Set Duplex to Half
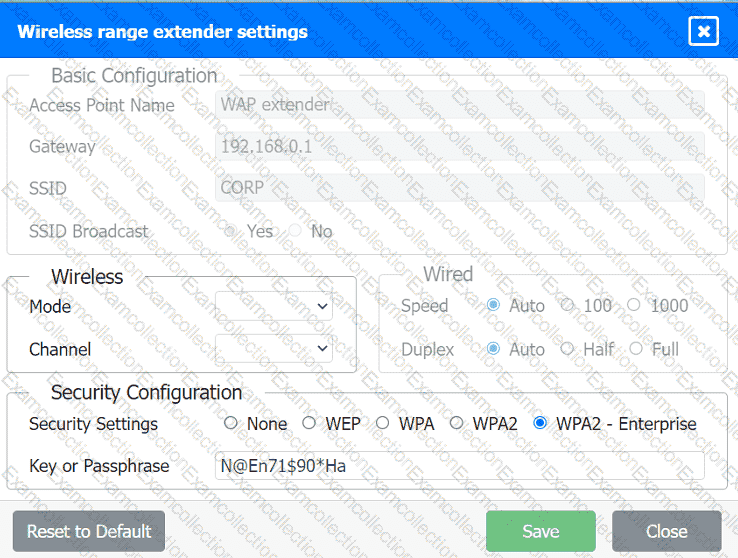This screenshot has width=738, height=558. click(x=567, y=349)
